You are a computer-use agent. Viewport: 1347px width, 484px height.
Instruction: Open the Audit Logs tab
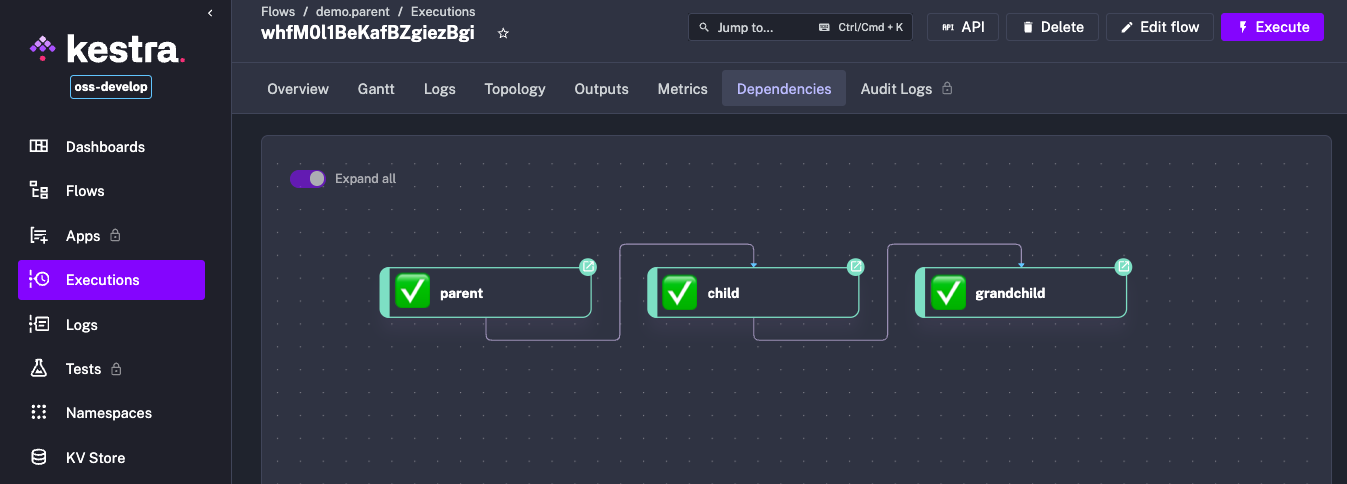[x=896, y=89]
